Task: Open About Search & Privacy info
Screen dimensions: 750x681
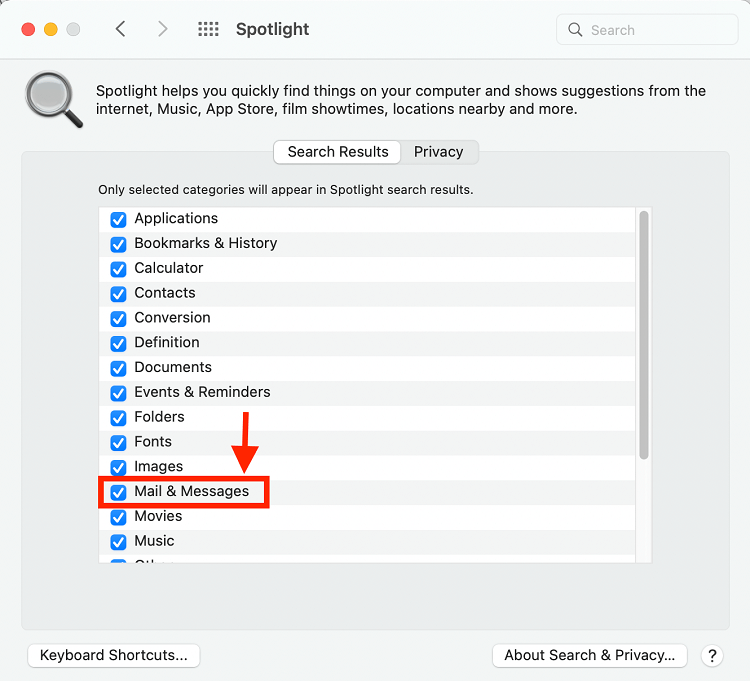Action: [589, 655]
